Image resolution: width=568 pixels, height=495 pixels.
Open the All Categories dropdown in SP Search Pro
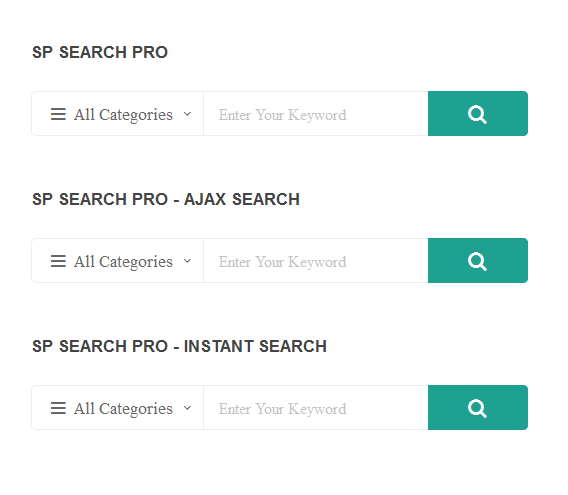click(118, 113)
